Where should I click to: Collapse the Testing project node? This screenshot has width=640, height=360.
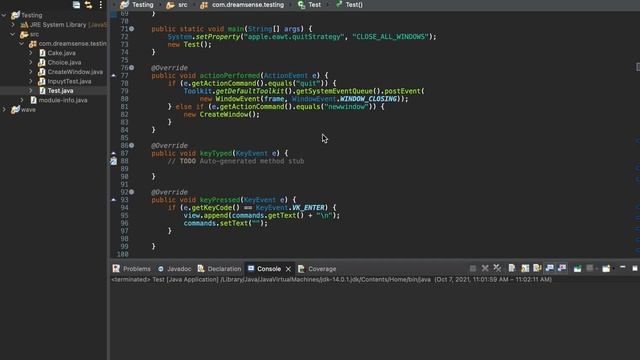click(x=4, y=15)
